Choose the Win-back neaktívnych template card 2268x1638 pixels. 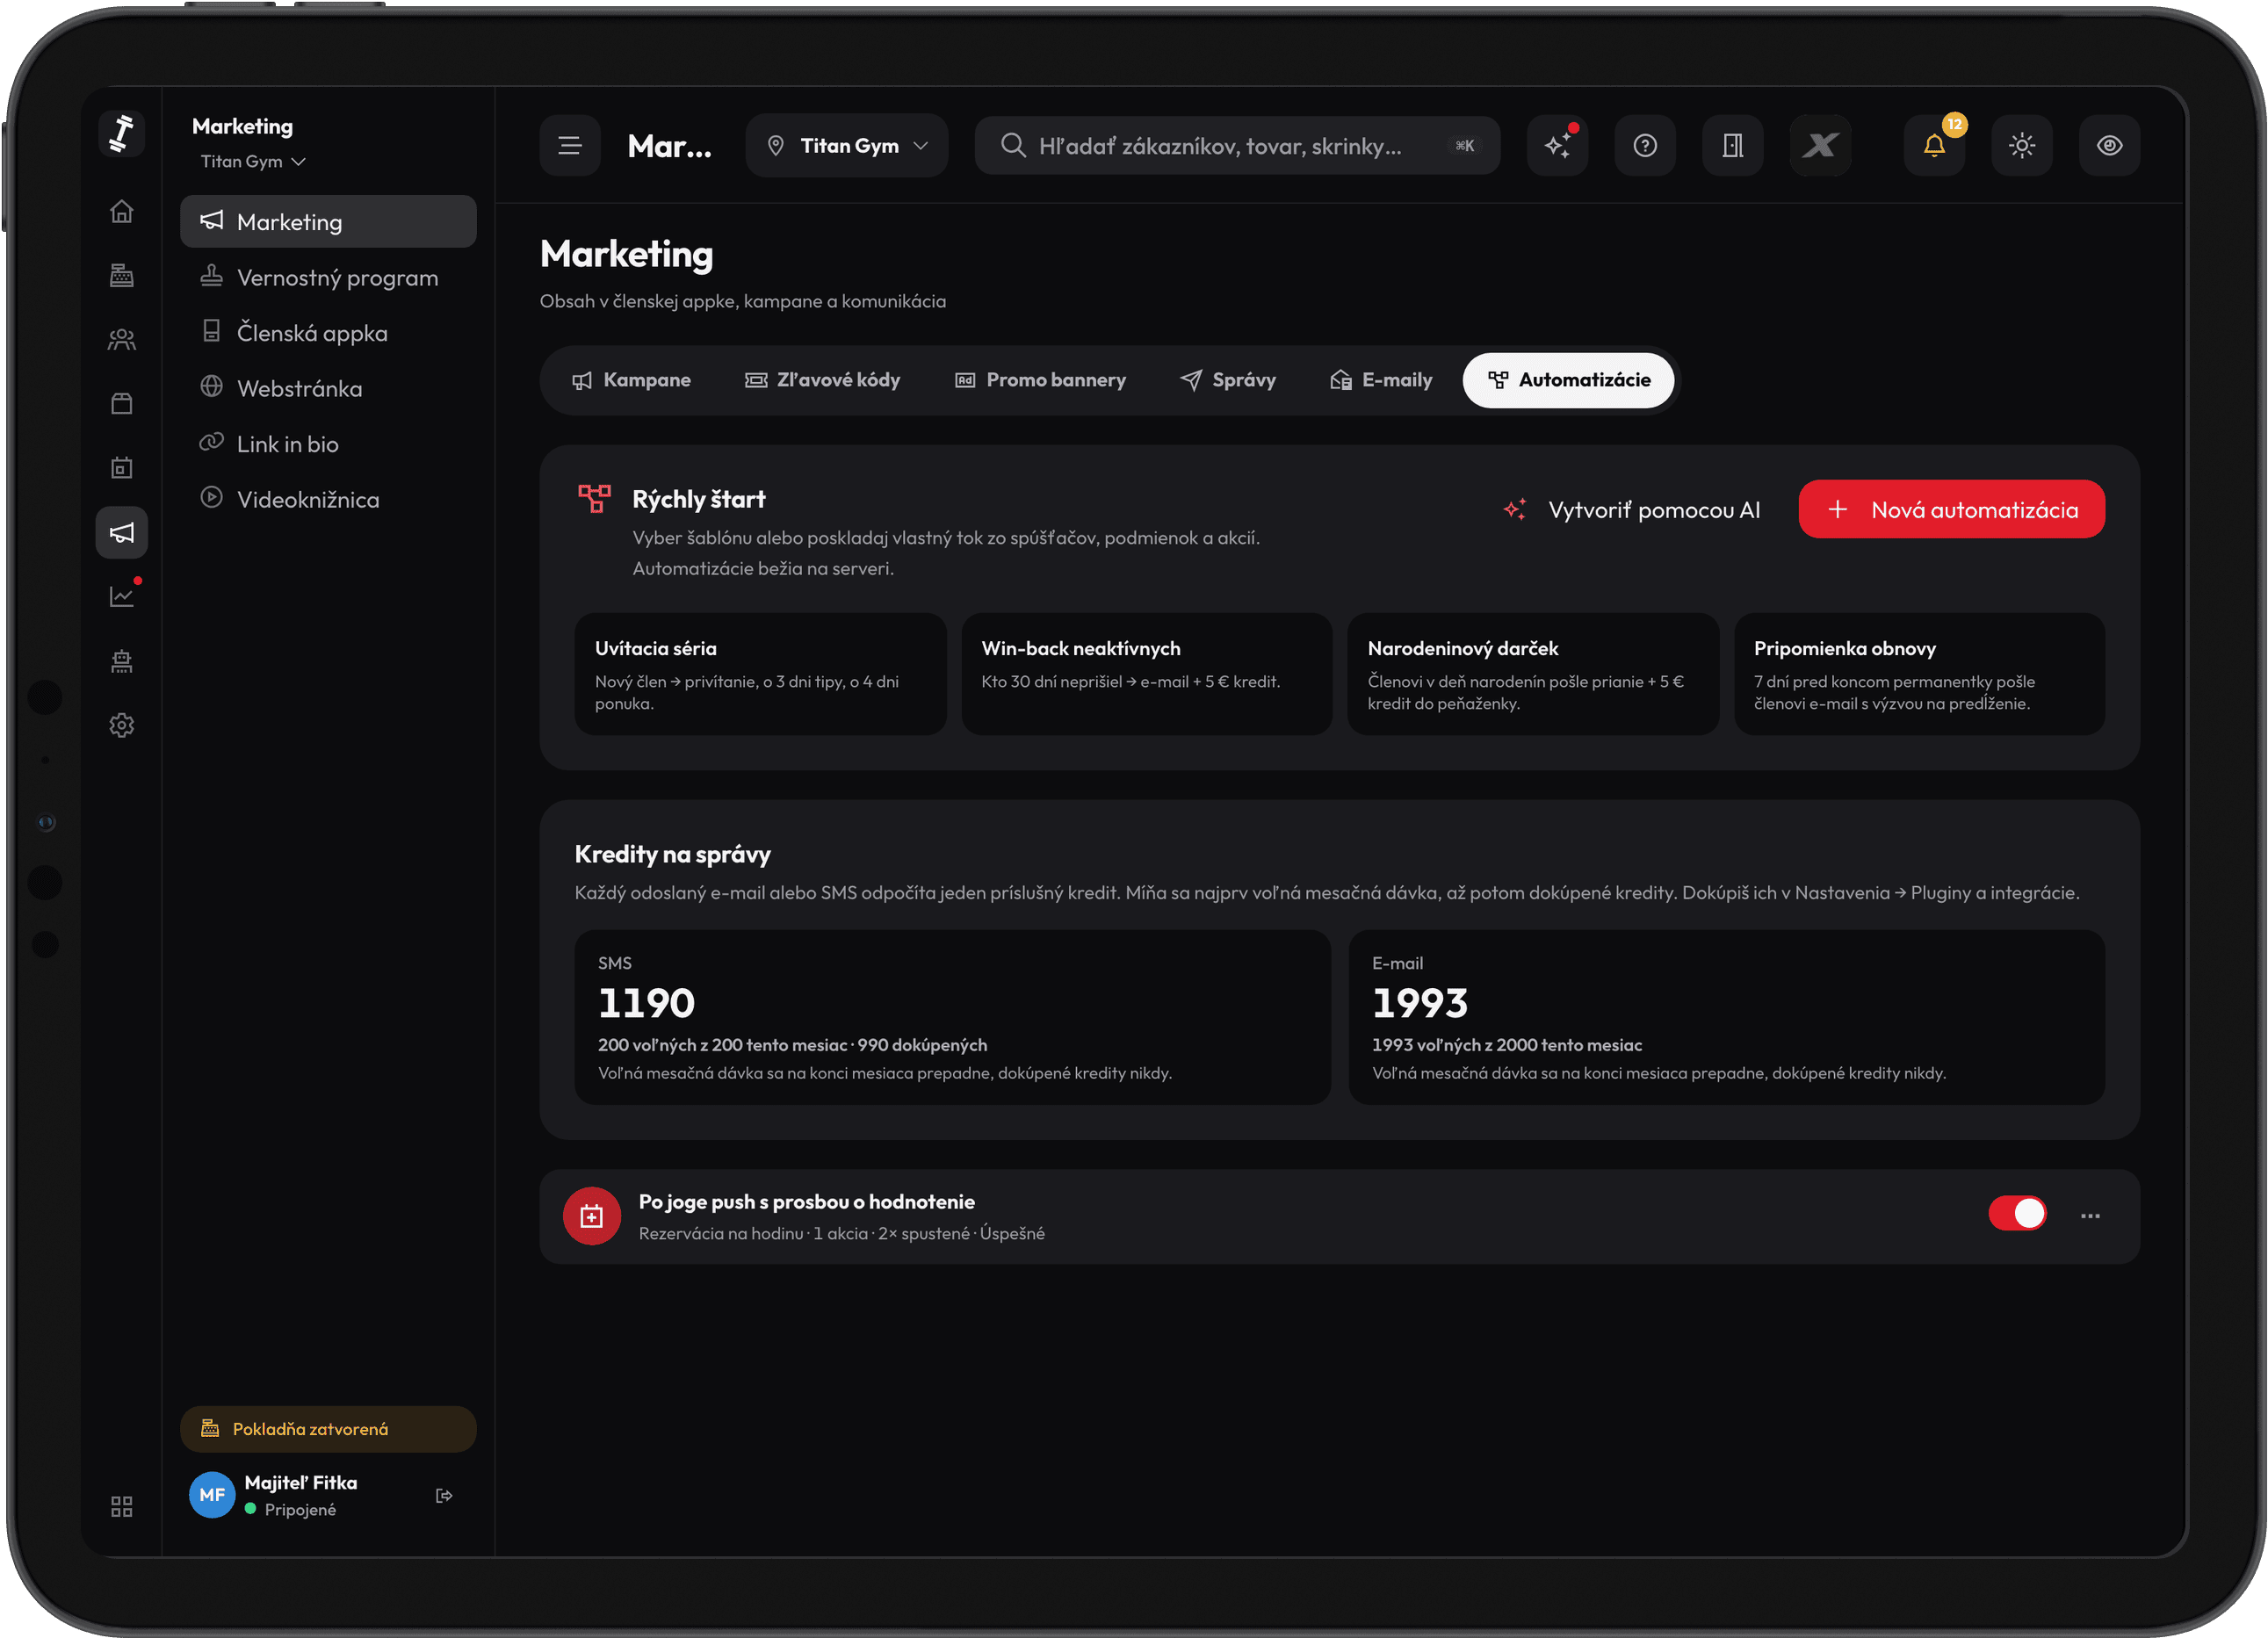1147,674
